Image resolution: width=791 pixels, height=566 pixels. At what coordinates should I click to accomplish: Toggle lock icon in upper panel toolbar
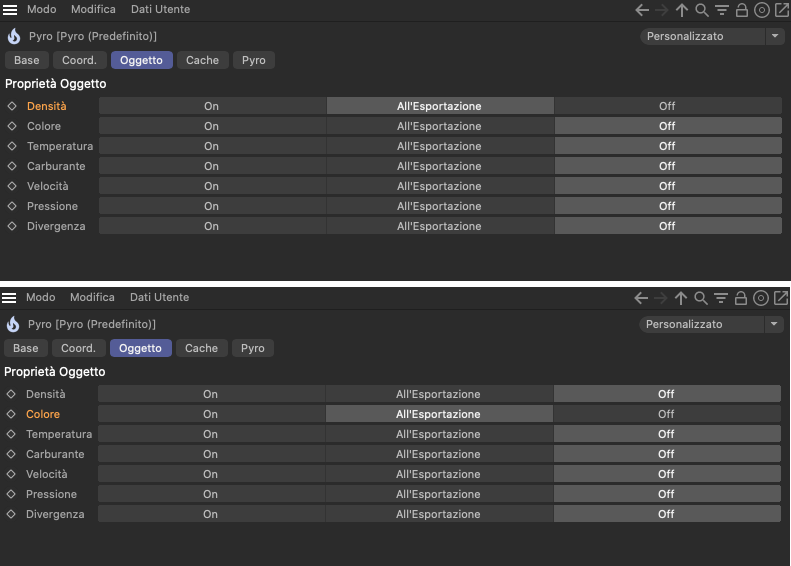point(742,10)
